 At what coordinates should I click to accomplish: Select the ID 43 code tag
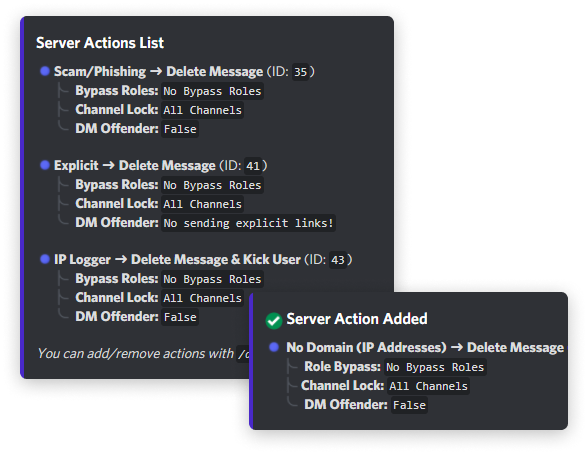point(338,260)
